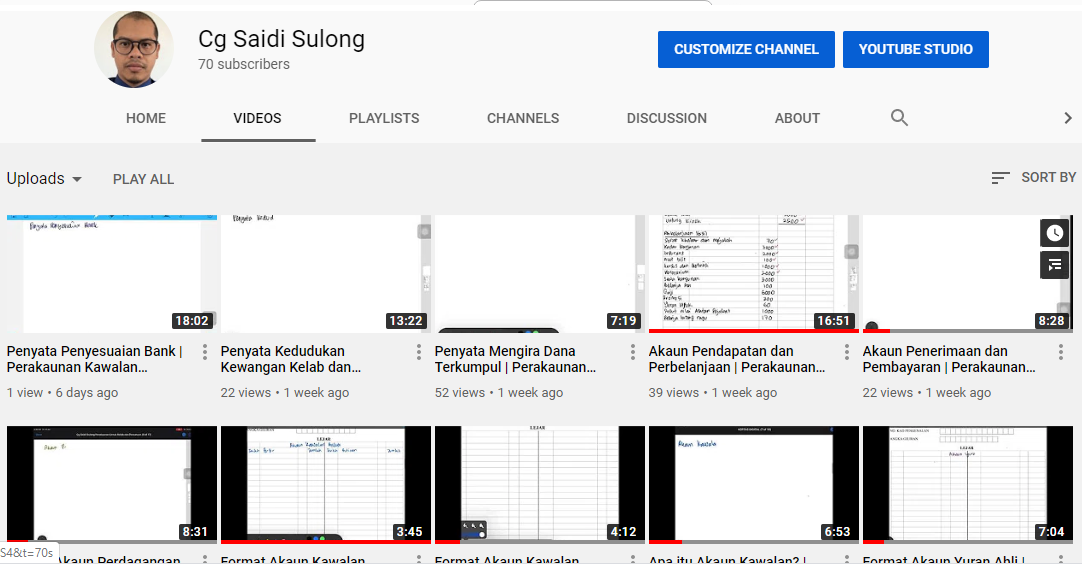Click the 70 subscribers text

pyautogui.click(x=244, y=64)
